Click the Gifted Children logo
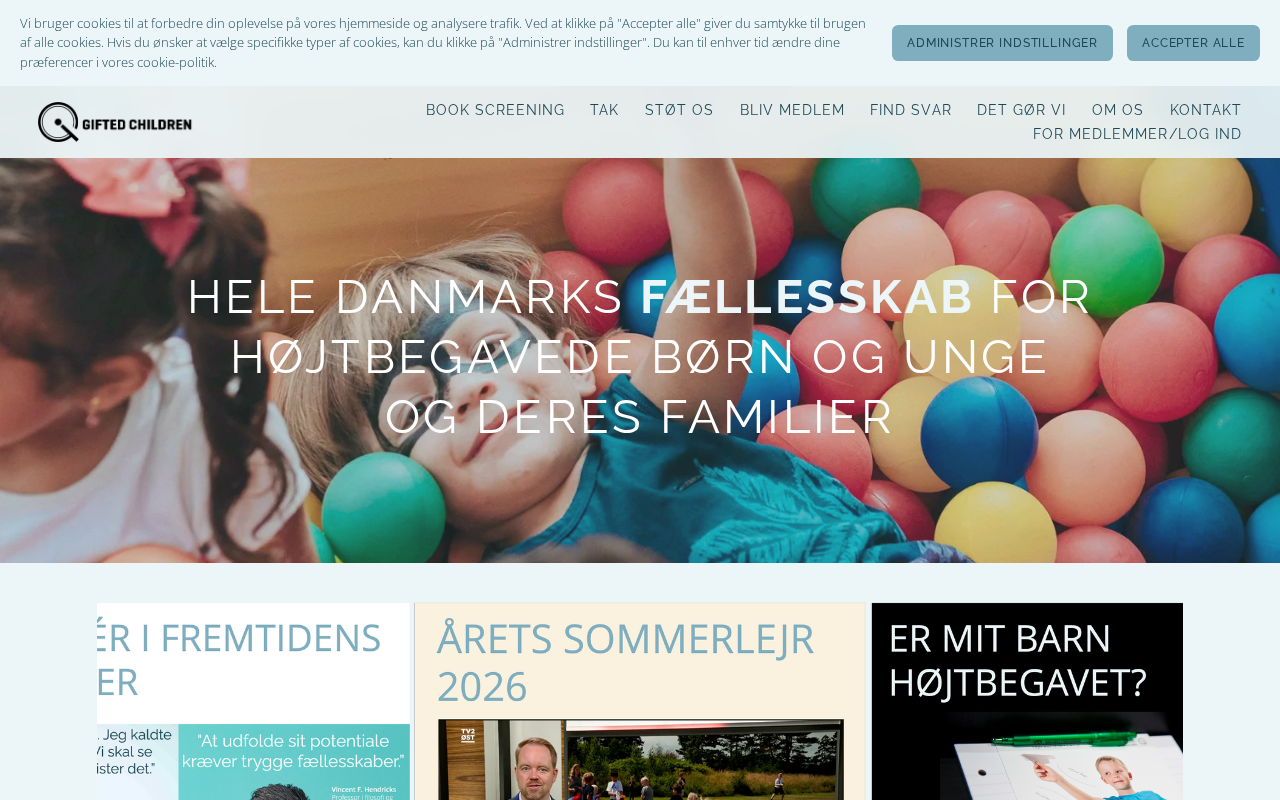 (x=115, y=122)
